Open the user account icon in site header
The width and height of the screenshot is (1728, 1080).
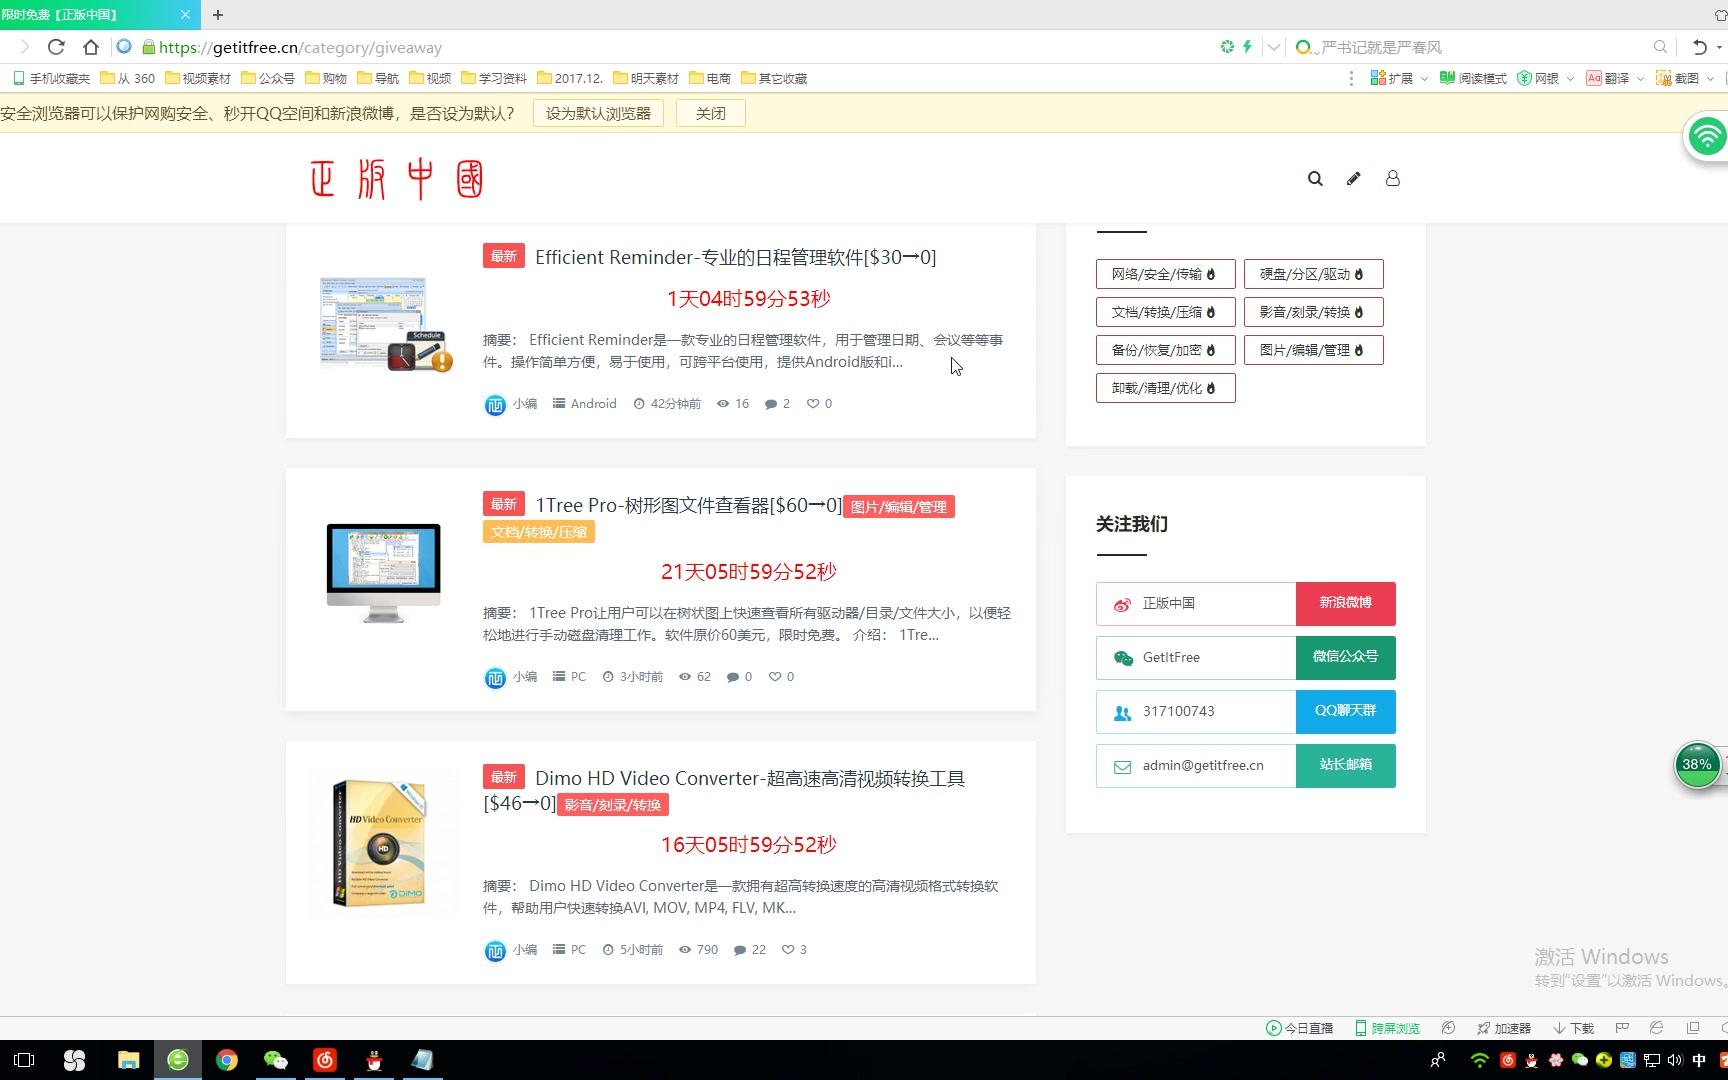[1393, 178]
